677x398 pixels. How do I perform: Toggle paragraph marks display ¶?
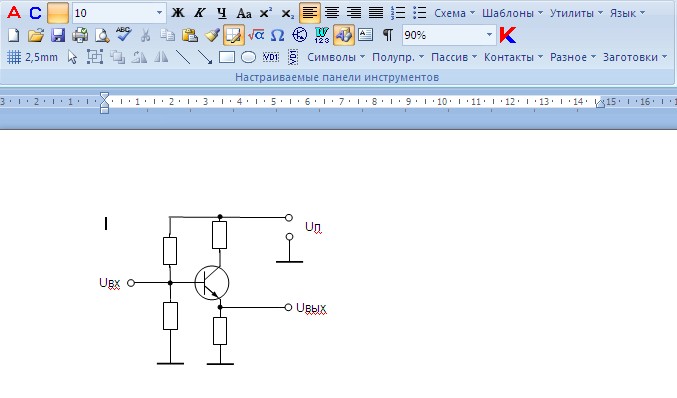(x=388, y=35)
